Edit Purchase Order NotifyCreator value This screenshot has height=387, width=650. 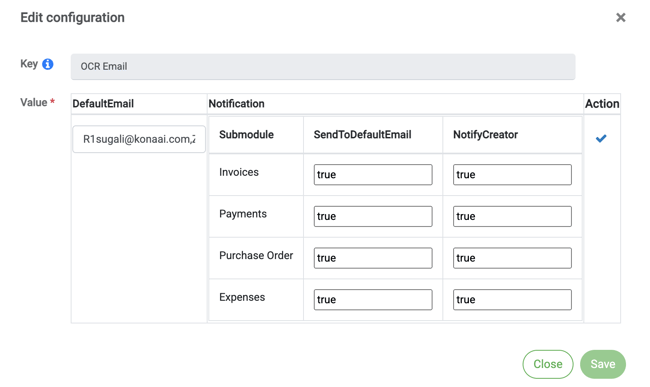[x=512, y=258]
